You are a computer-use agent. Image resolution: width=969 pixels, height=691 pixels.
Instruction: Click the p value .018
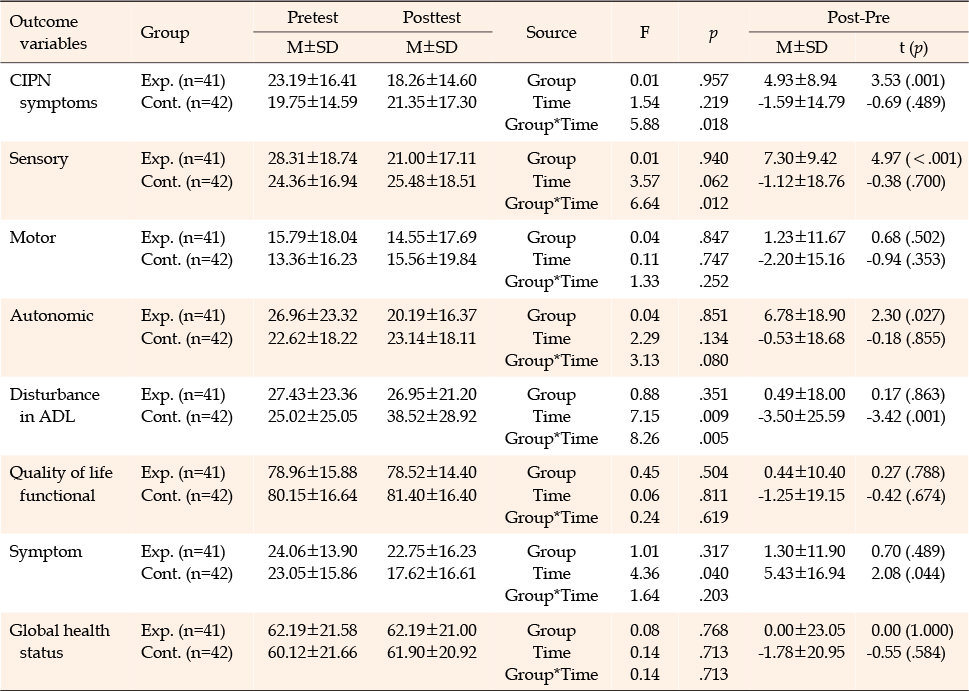[x=715, y=125]
